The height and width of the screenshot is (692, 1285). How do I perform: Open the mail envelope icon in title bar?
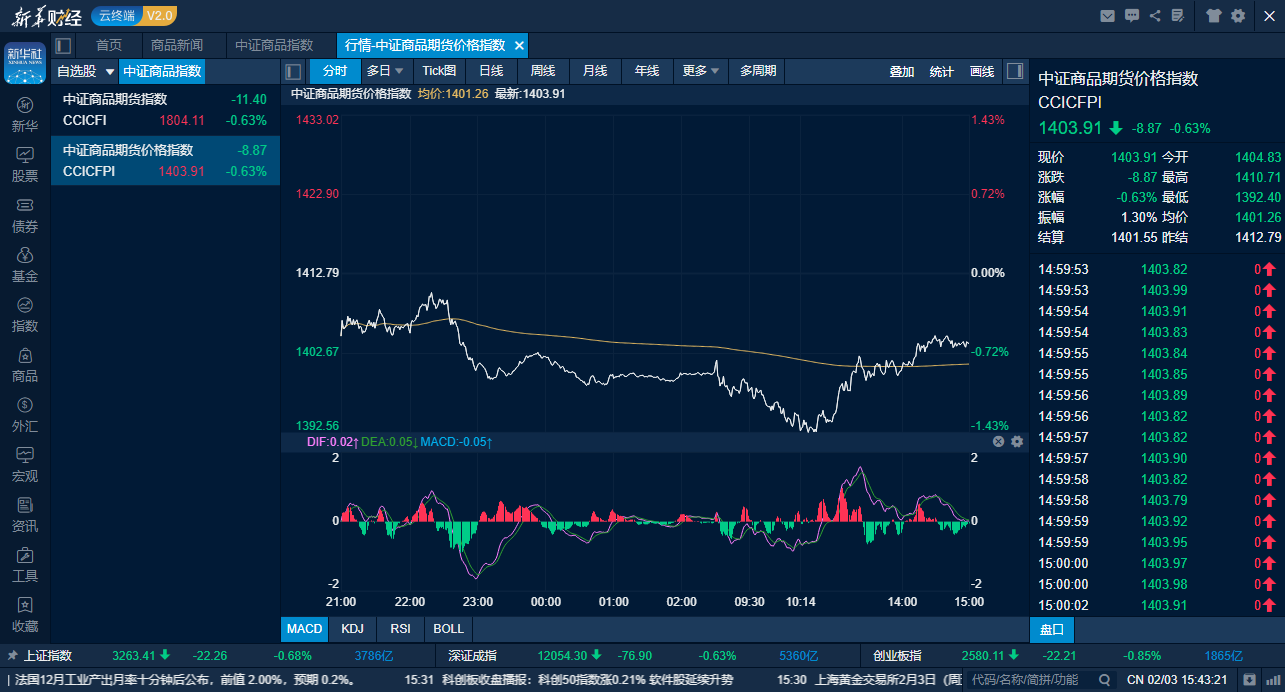point(1107,15)
